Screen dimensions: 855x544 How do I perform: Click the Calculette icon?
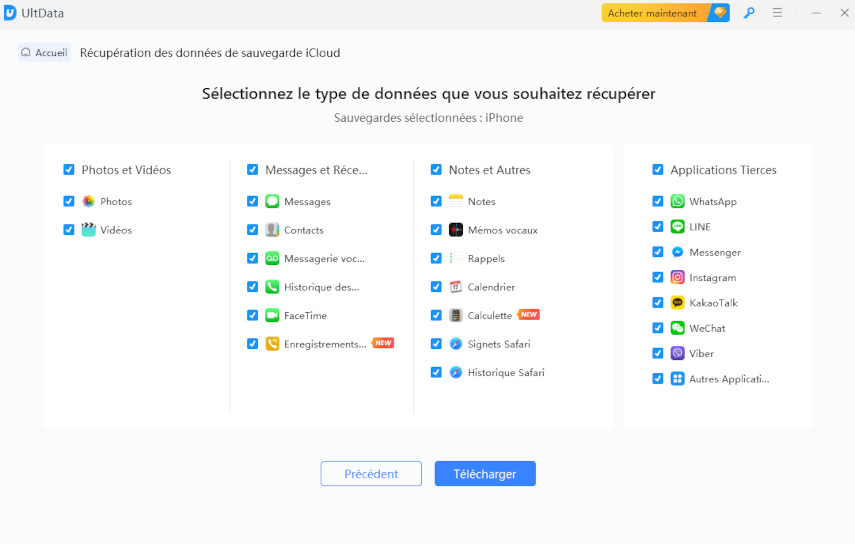click(x=456, y=315)
